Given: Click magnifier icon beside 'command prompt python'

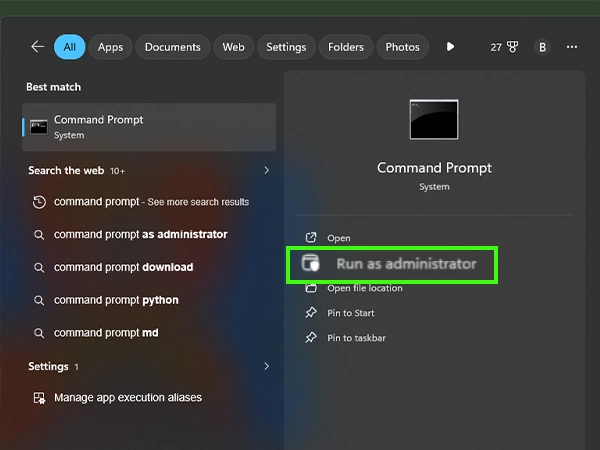Looking at the screenshot, I should (39, 300).
